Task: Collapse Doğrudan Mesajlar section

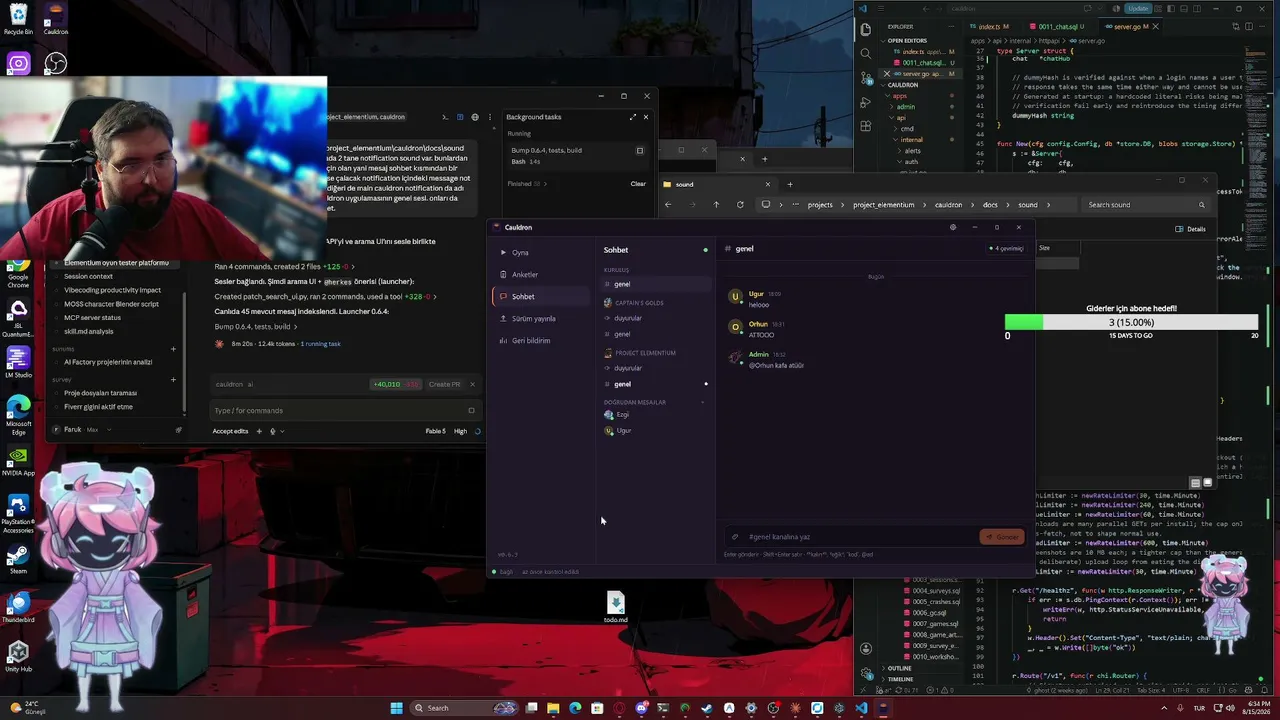Action: click(x=702, y=402)
